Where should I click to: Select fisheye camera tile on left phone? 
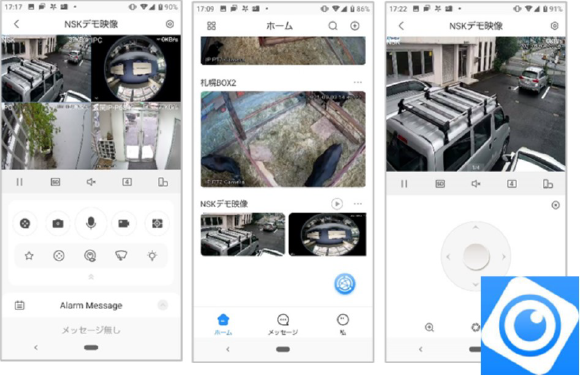pyautogui.click(x=136, y=69)
